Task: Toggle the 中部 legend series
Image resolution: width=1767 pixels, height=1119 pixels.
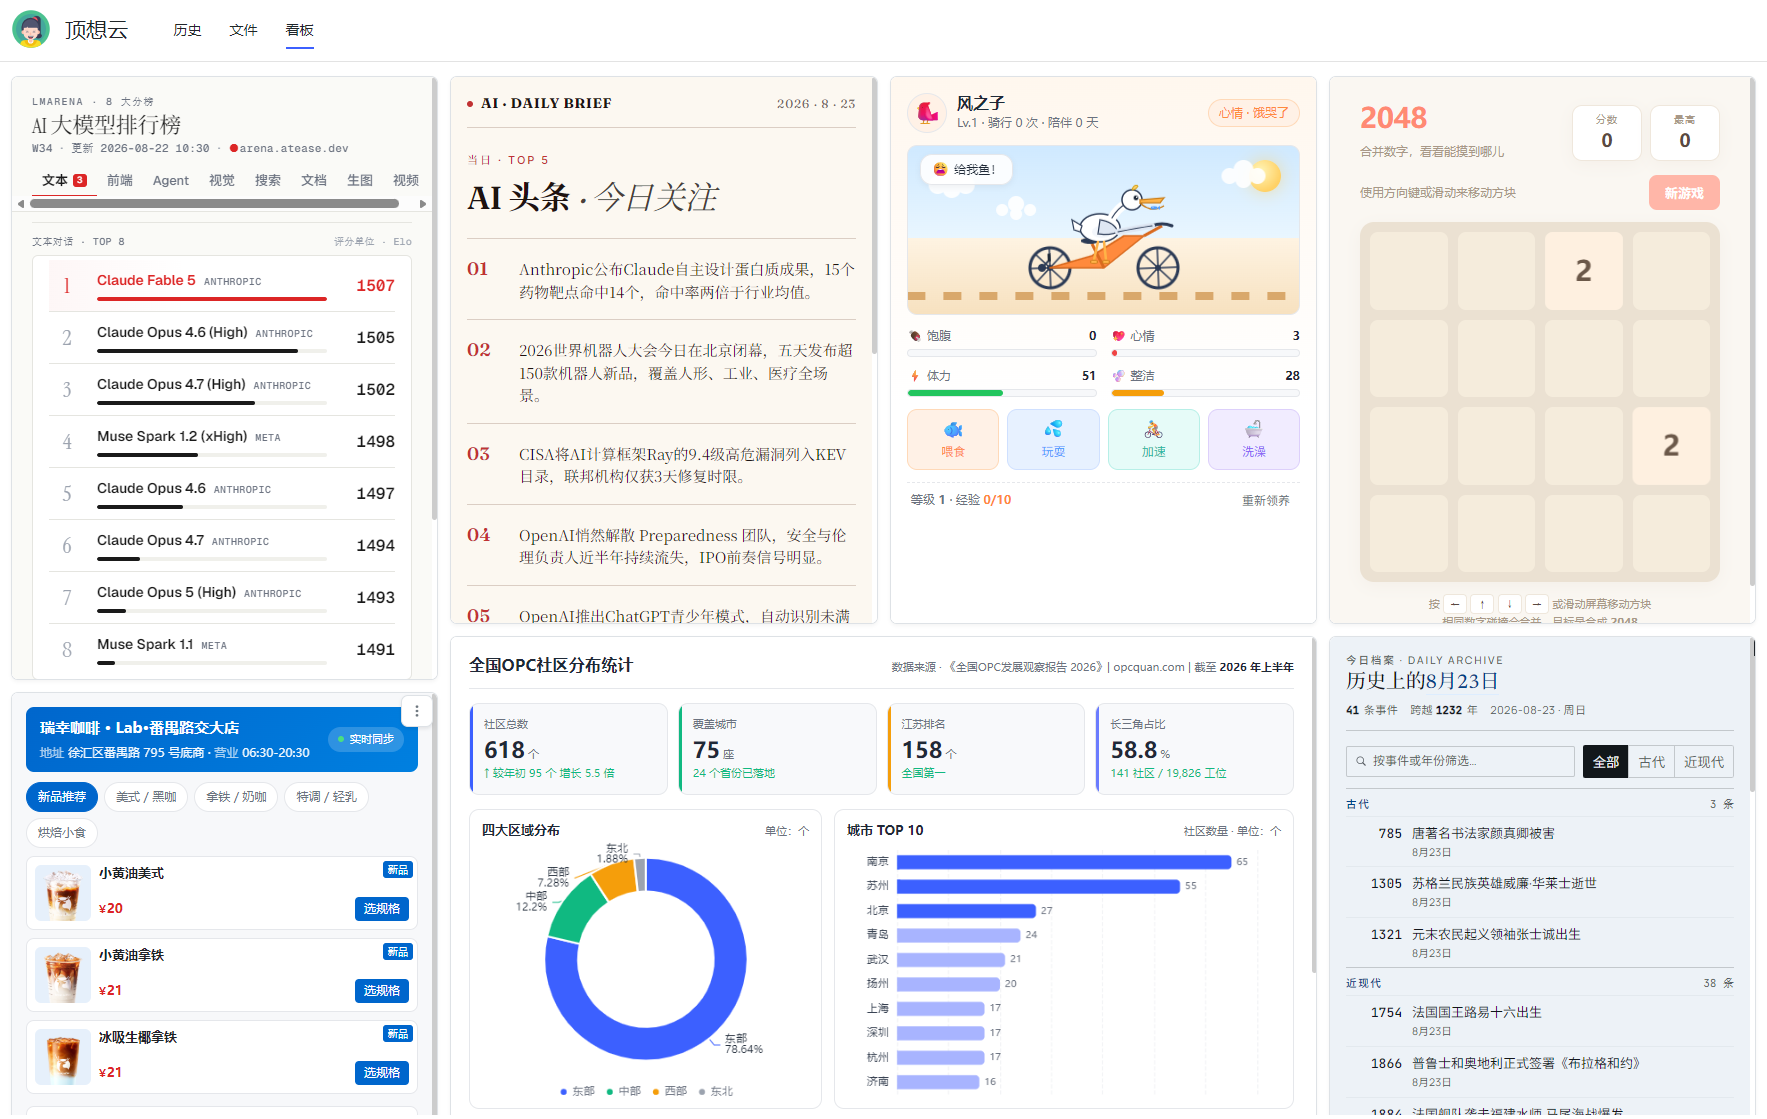Action: click(x=624, y=1091)
